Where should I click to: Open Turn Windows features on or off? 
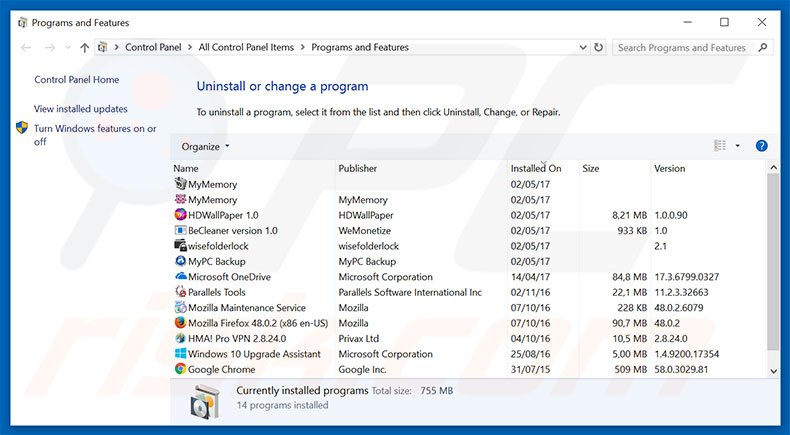pyautogui.click(x=95, y=135)
